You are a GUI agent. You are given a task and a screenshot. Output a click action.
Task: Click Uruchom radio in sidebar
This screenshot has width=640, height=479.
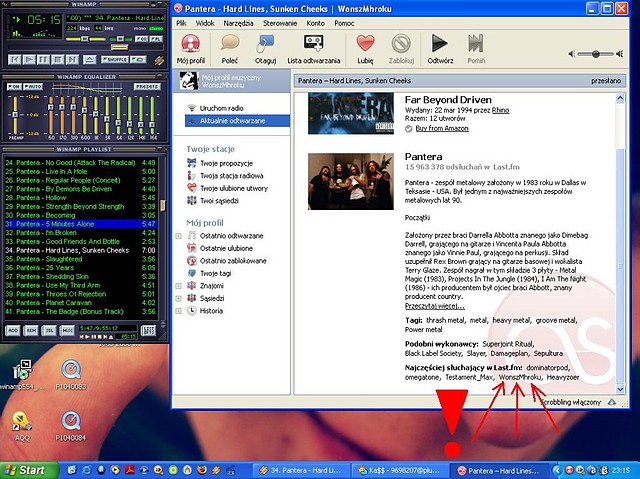221,108
